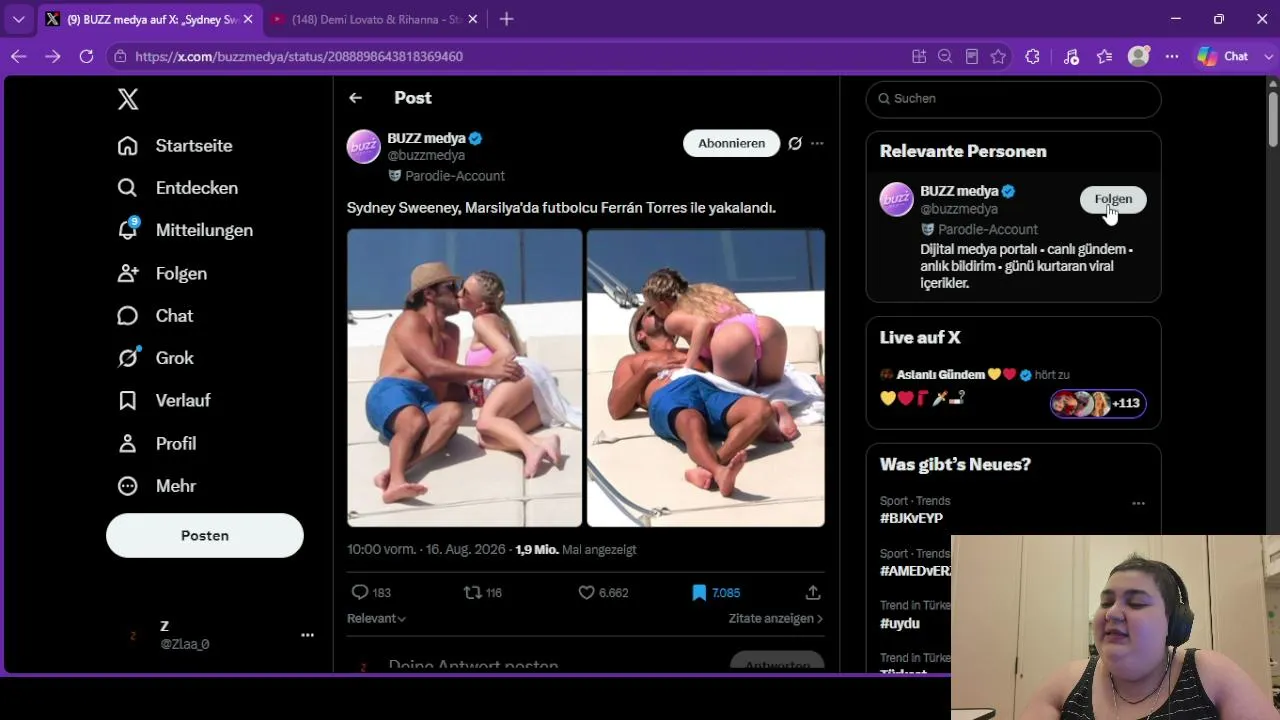Image resolution: width=1280 pixels, height=720 pixels.
Task: Open the #BJKvEYP trend's three-dot menu
Action: 1138,503
